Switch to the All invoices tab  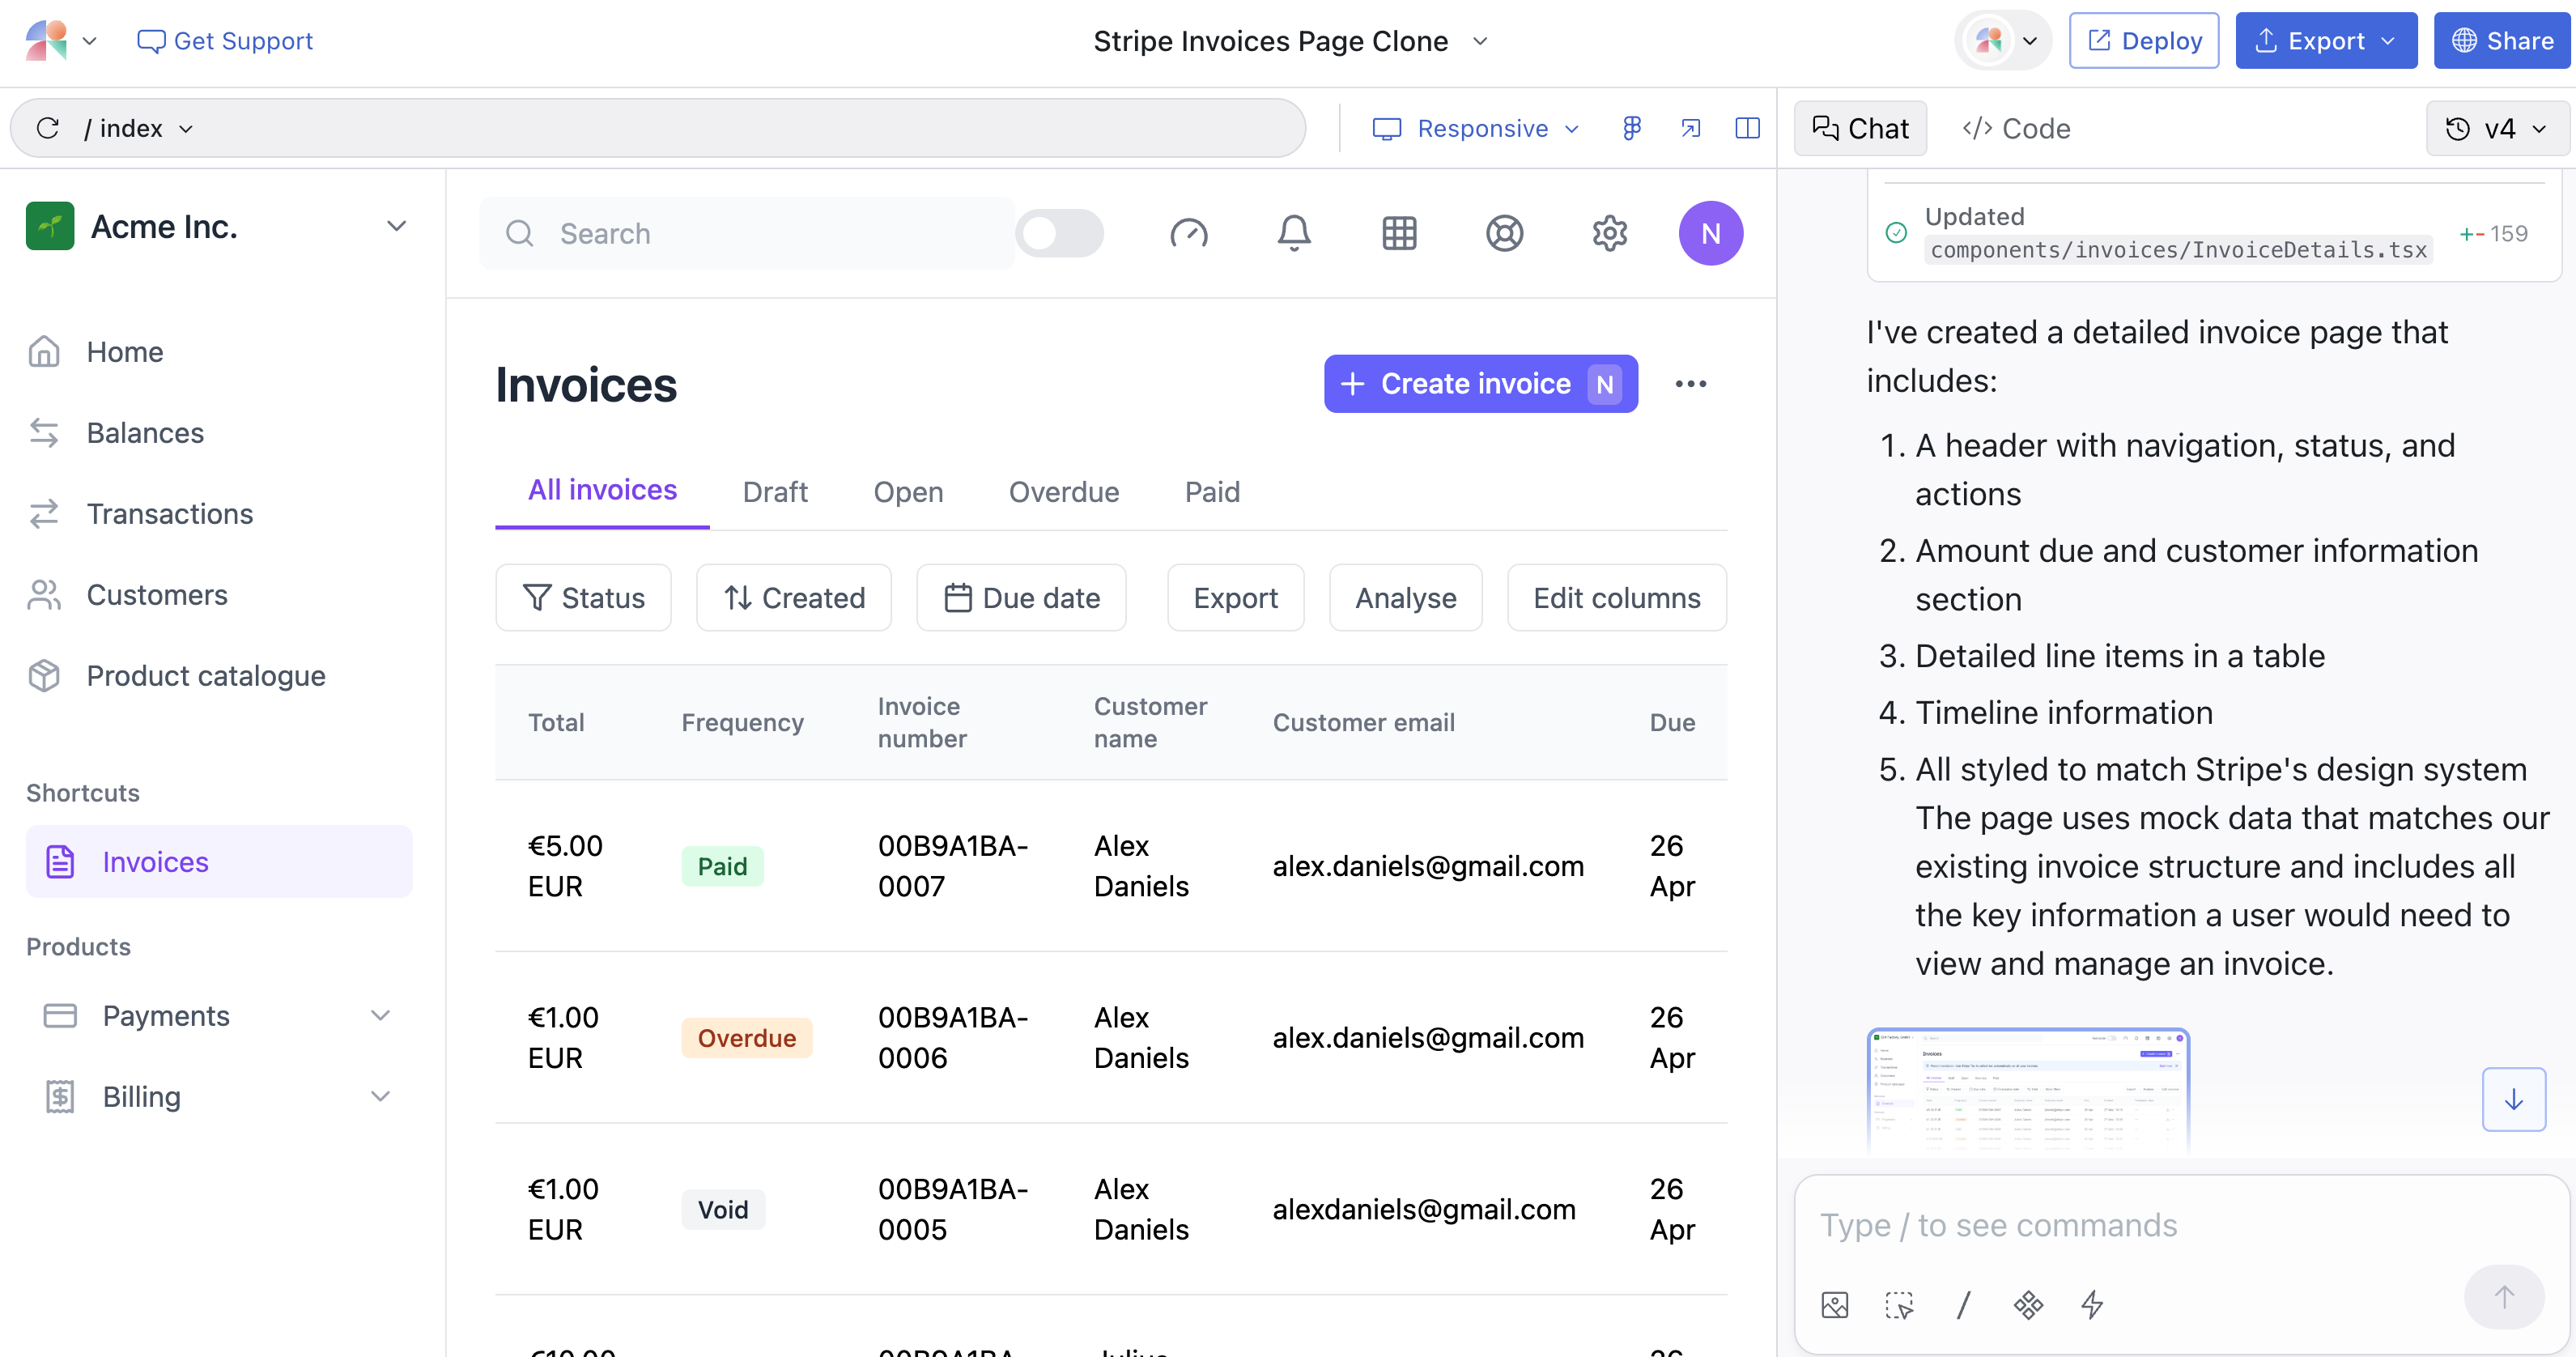tap(602, 489)
